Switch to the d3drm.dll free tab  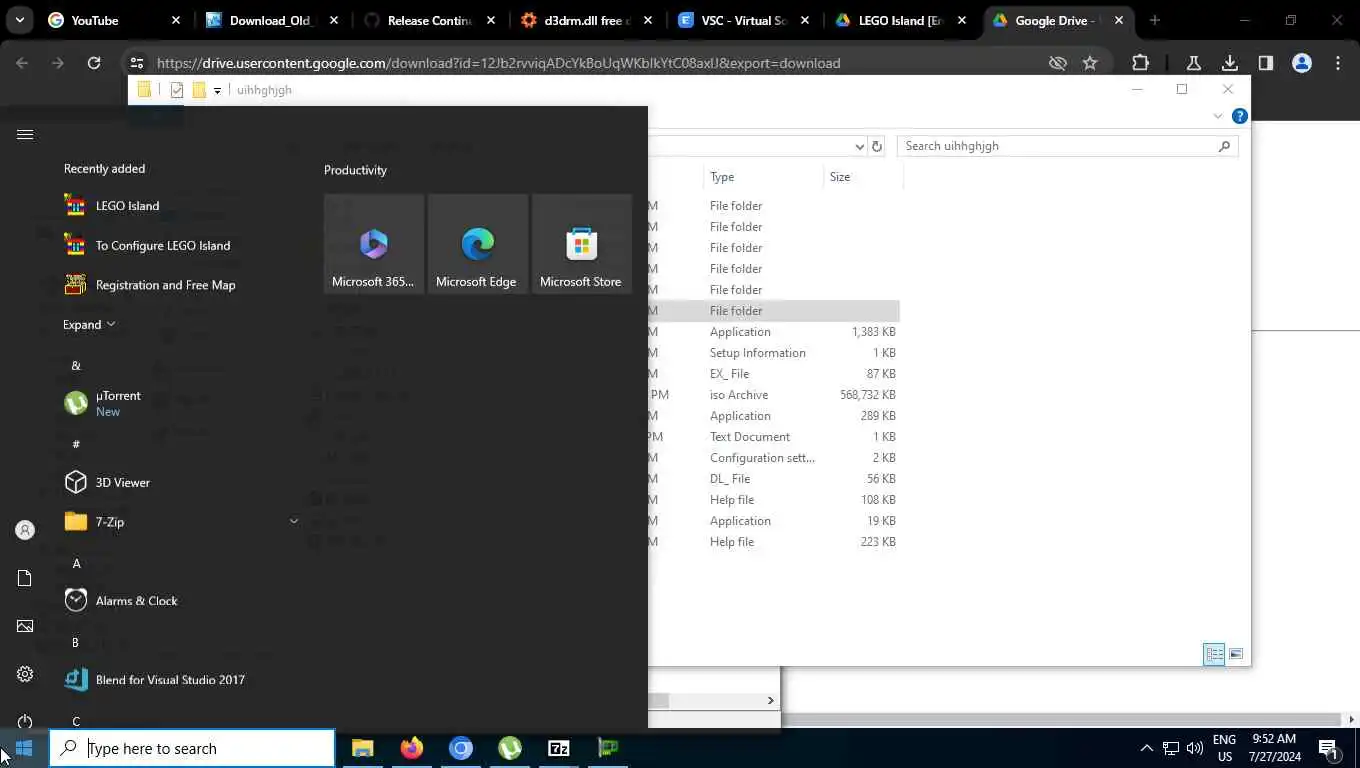(x=585, y=20)
